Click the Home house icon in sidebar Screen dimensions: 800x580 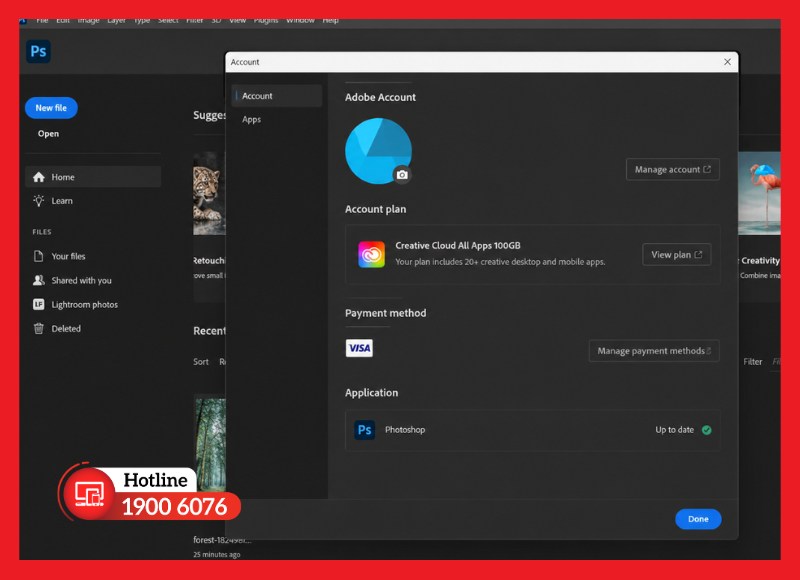[x=39, y=177]
